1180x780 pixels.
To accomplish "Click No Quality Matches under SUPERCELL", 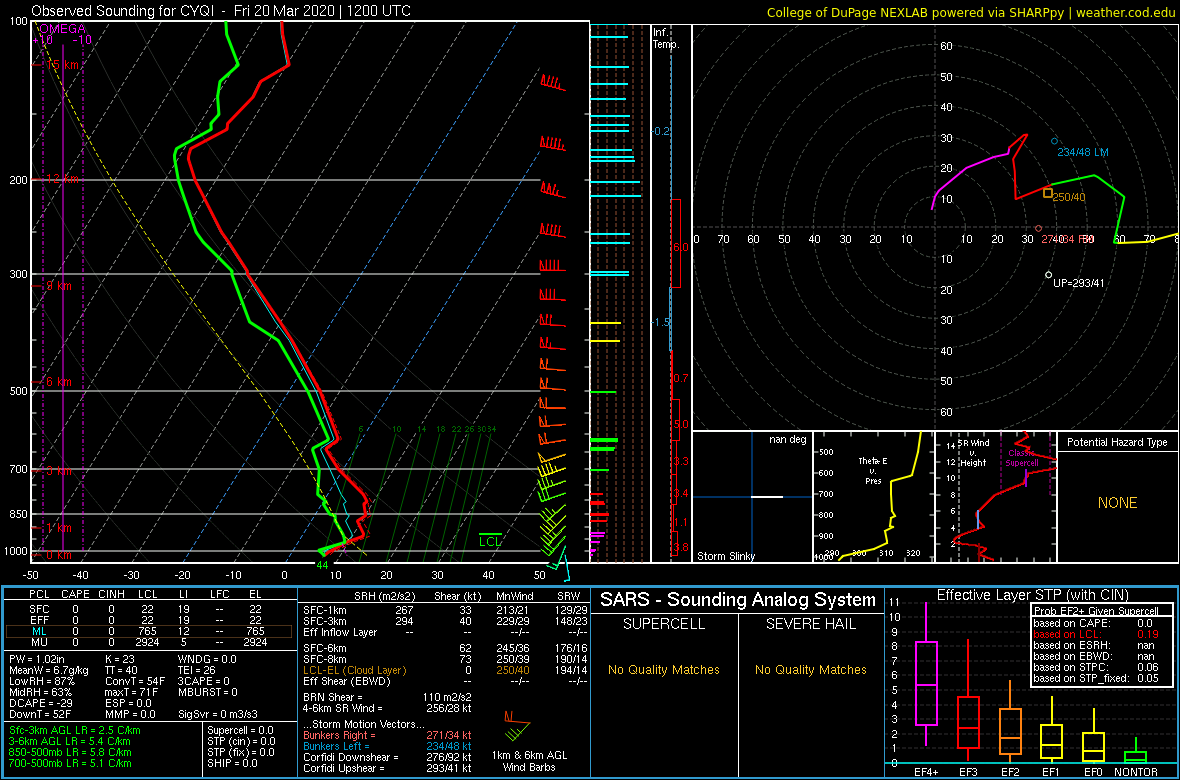I will pos(664,669).
